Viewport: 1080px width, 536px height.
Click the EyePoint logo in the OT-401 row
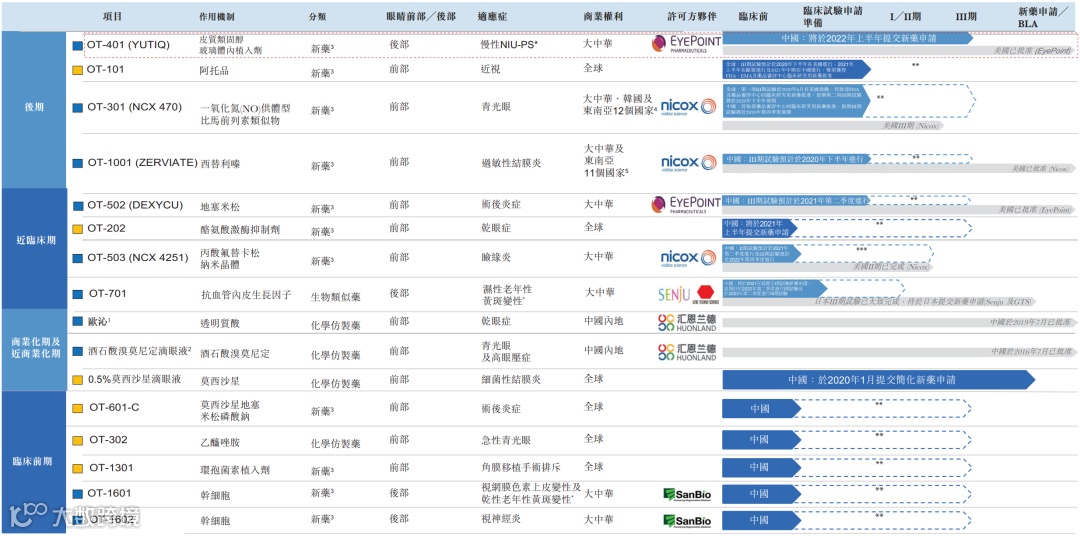pos(686,45)
